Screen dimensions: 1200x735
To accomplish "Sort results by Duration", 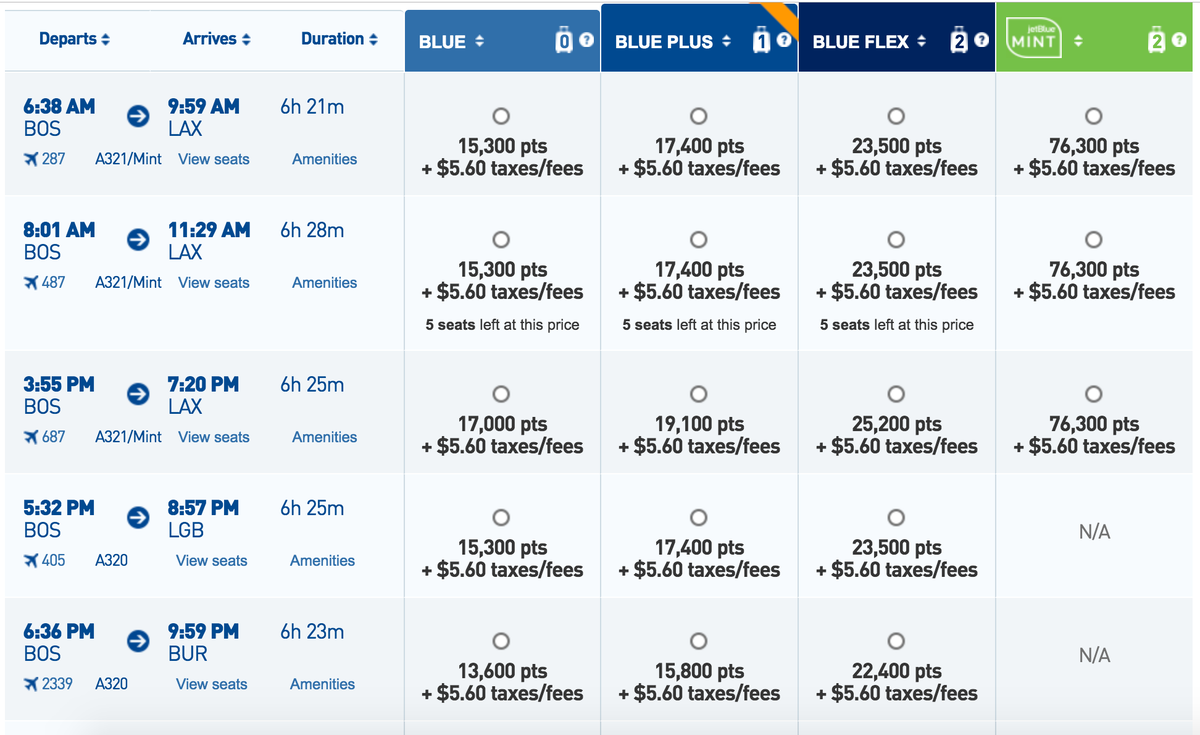I will point(339,38).
